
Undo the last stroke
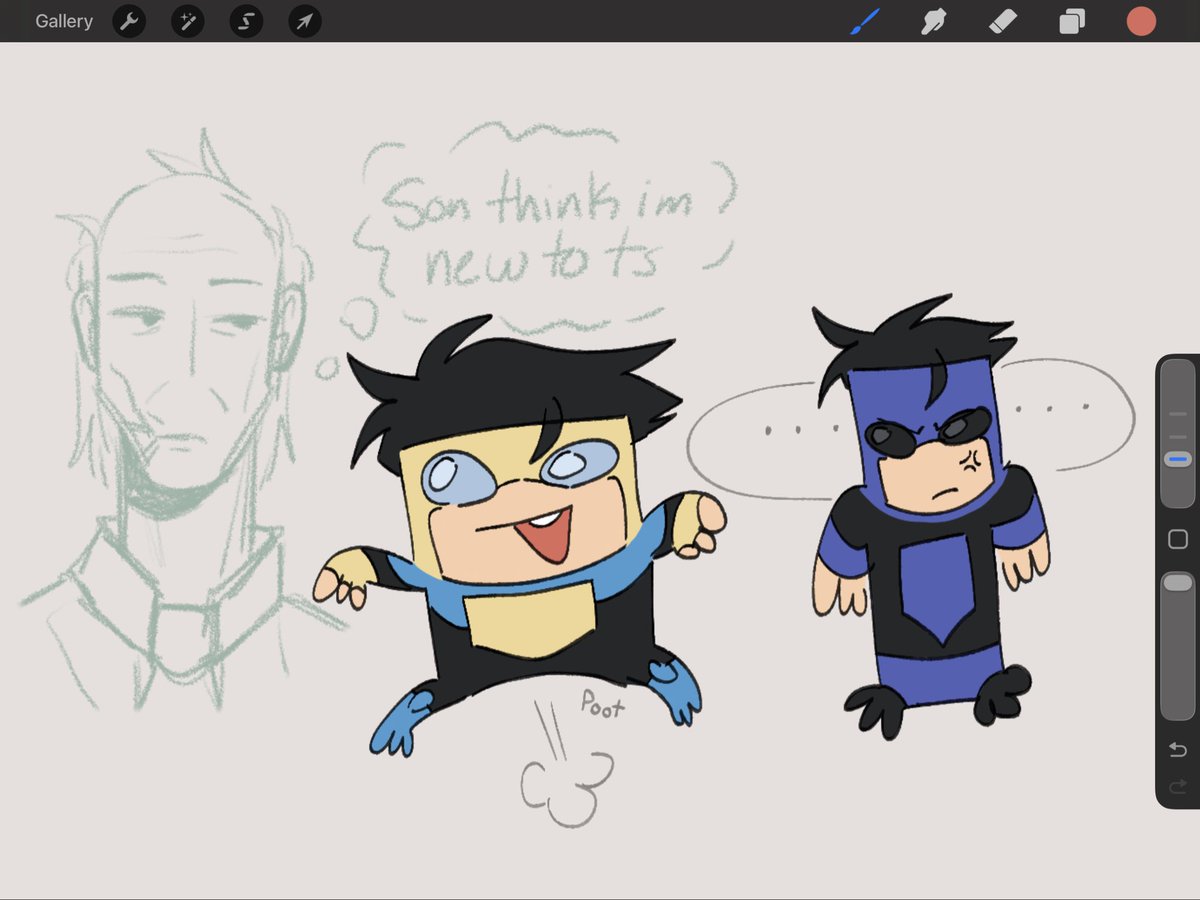point(1178,750)
